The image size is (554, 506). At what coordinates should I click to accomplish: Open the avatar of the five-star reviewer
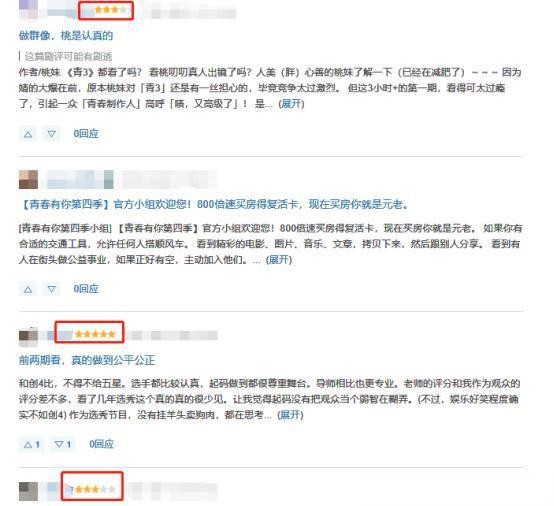[x=28, y=337]
